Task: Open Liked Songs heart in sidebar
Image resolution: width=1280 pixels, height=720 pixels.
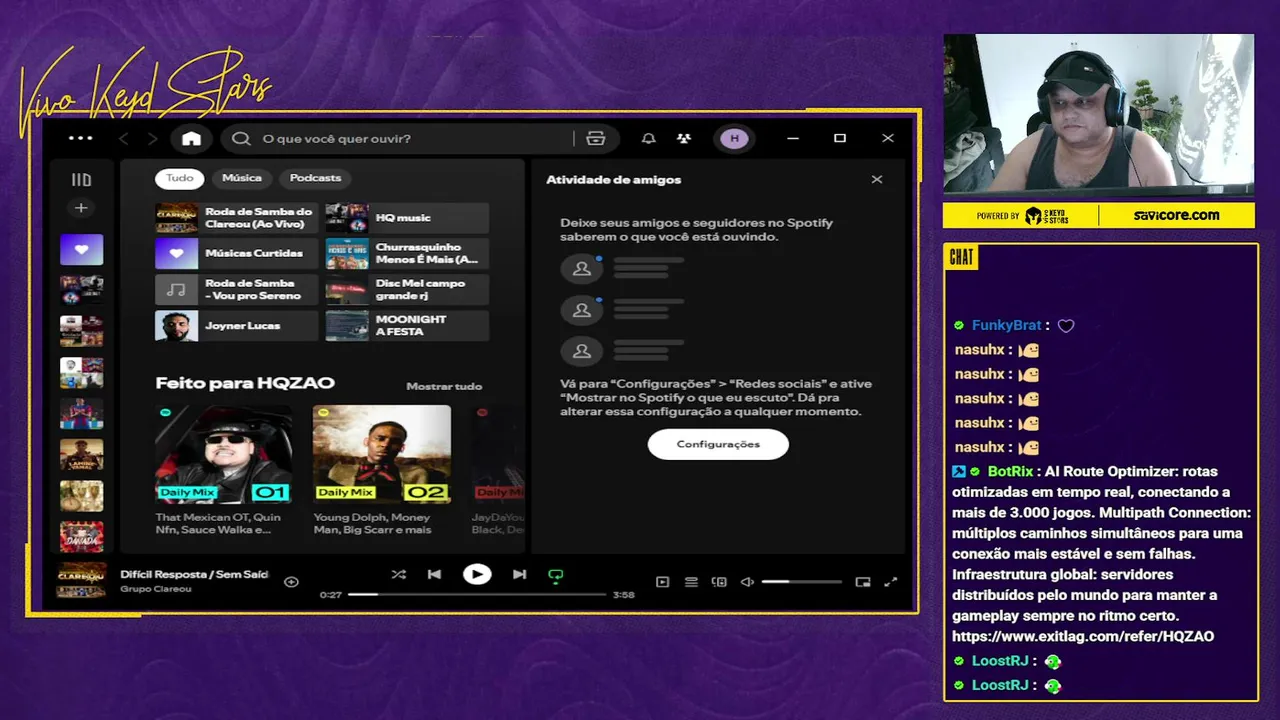Action: coord(81,249)
